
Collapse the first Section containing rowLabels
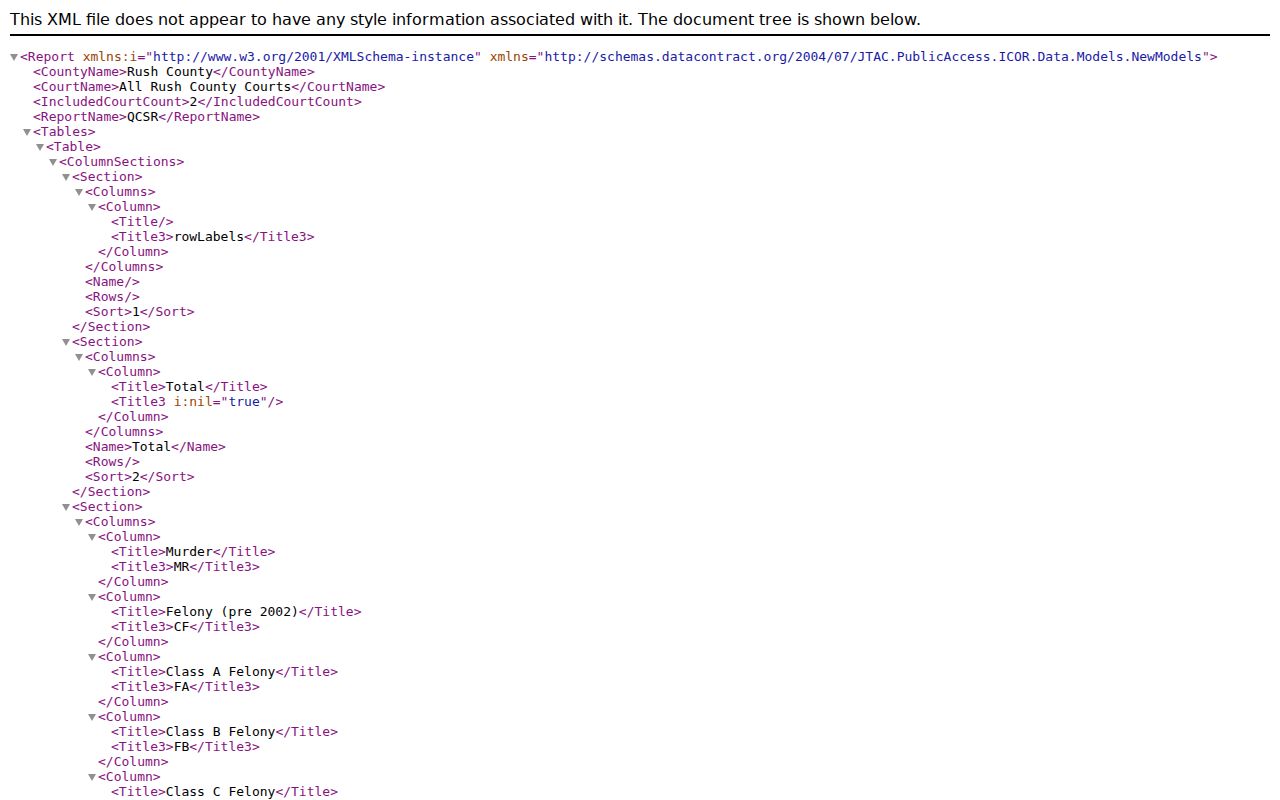tap(66, 177)
